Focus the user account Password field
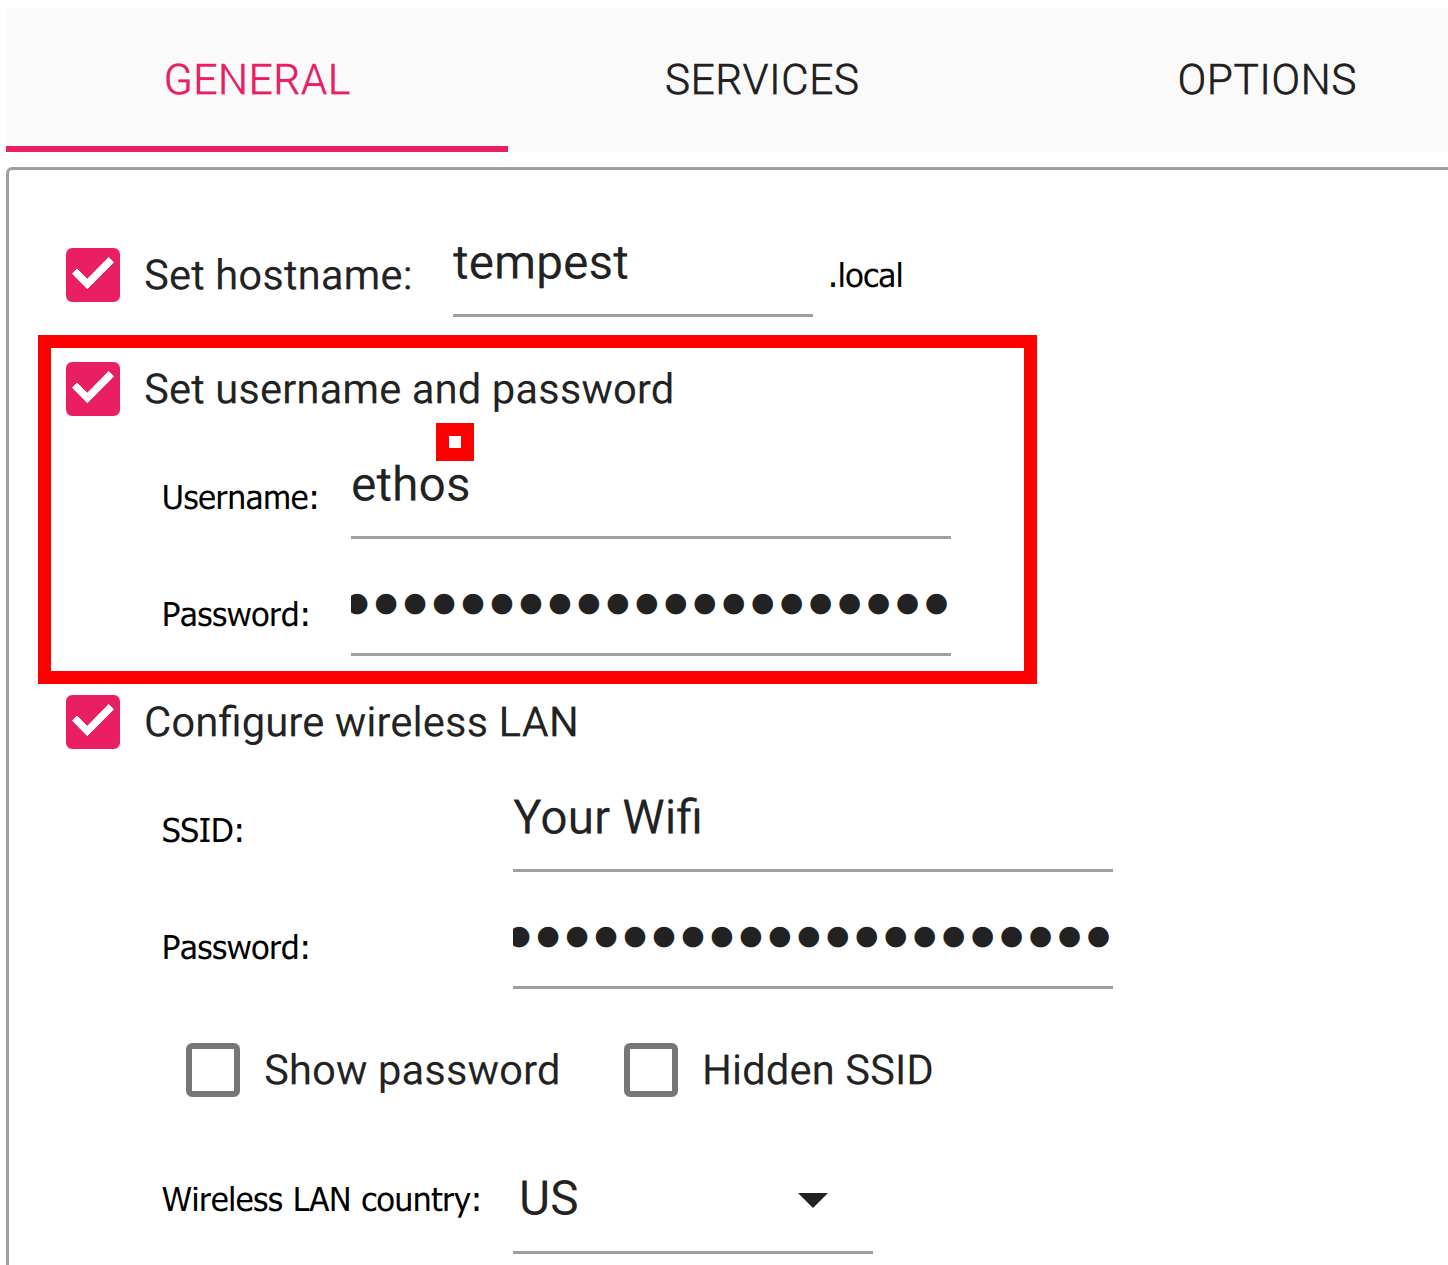 pyautogui.click(x=650, y=605)
